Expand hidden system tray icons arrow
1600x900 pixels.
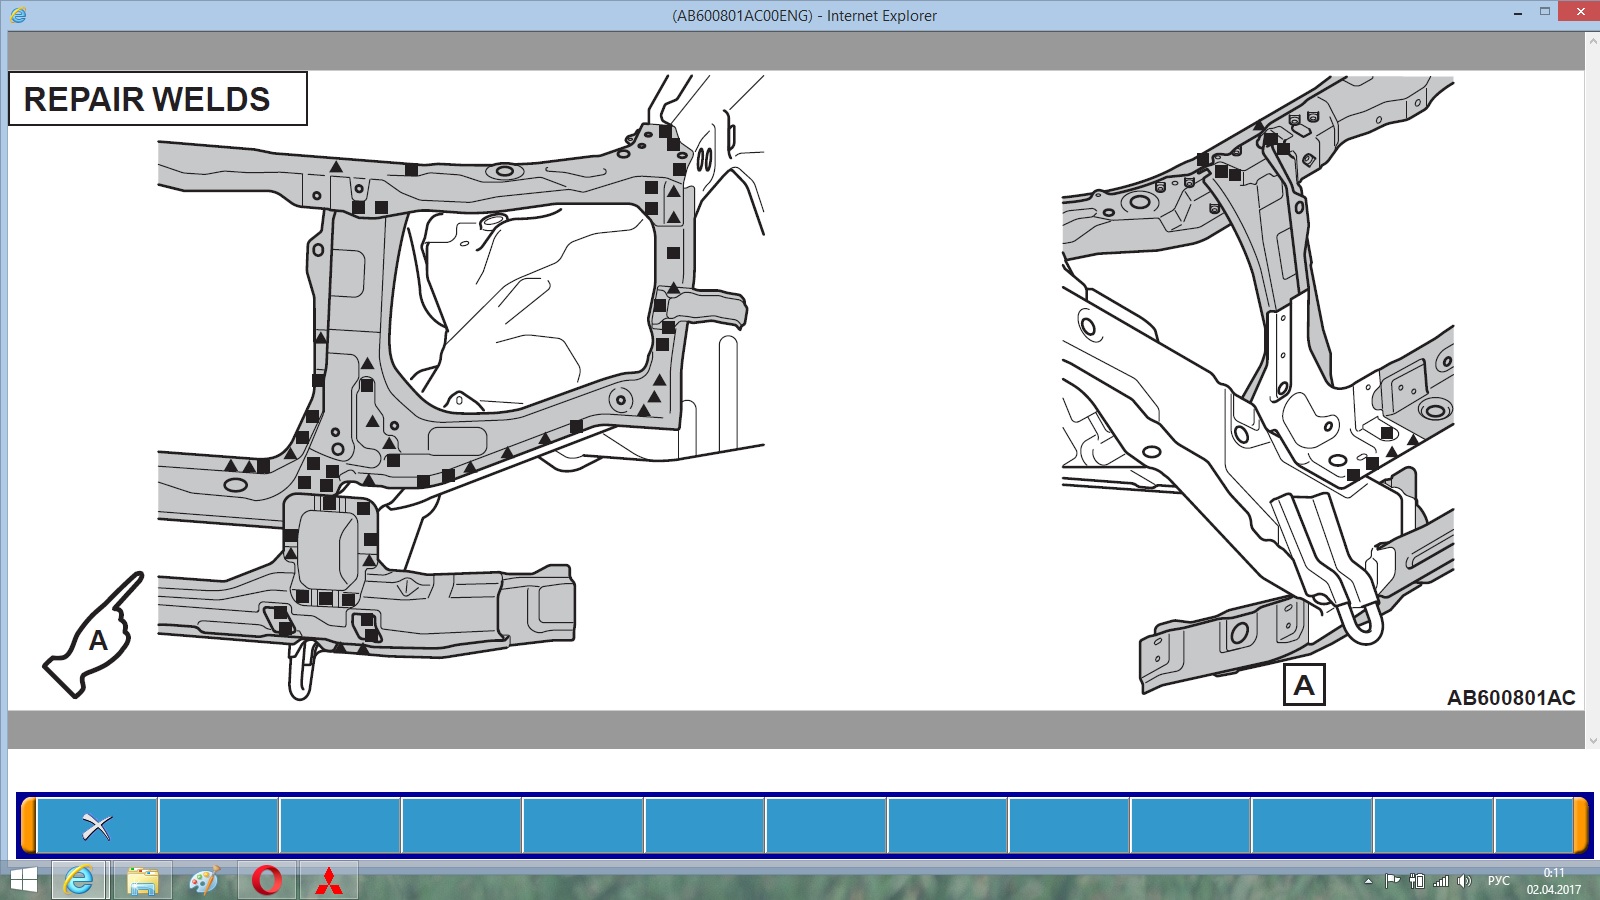[1368, 881]
